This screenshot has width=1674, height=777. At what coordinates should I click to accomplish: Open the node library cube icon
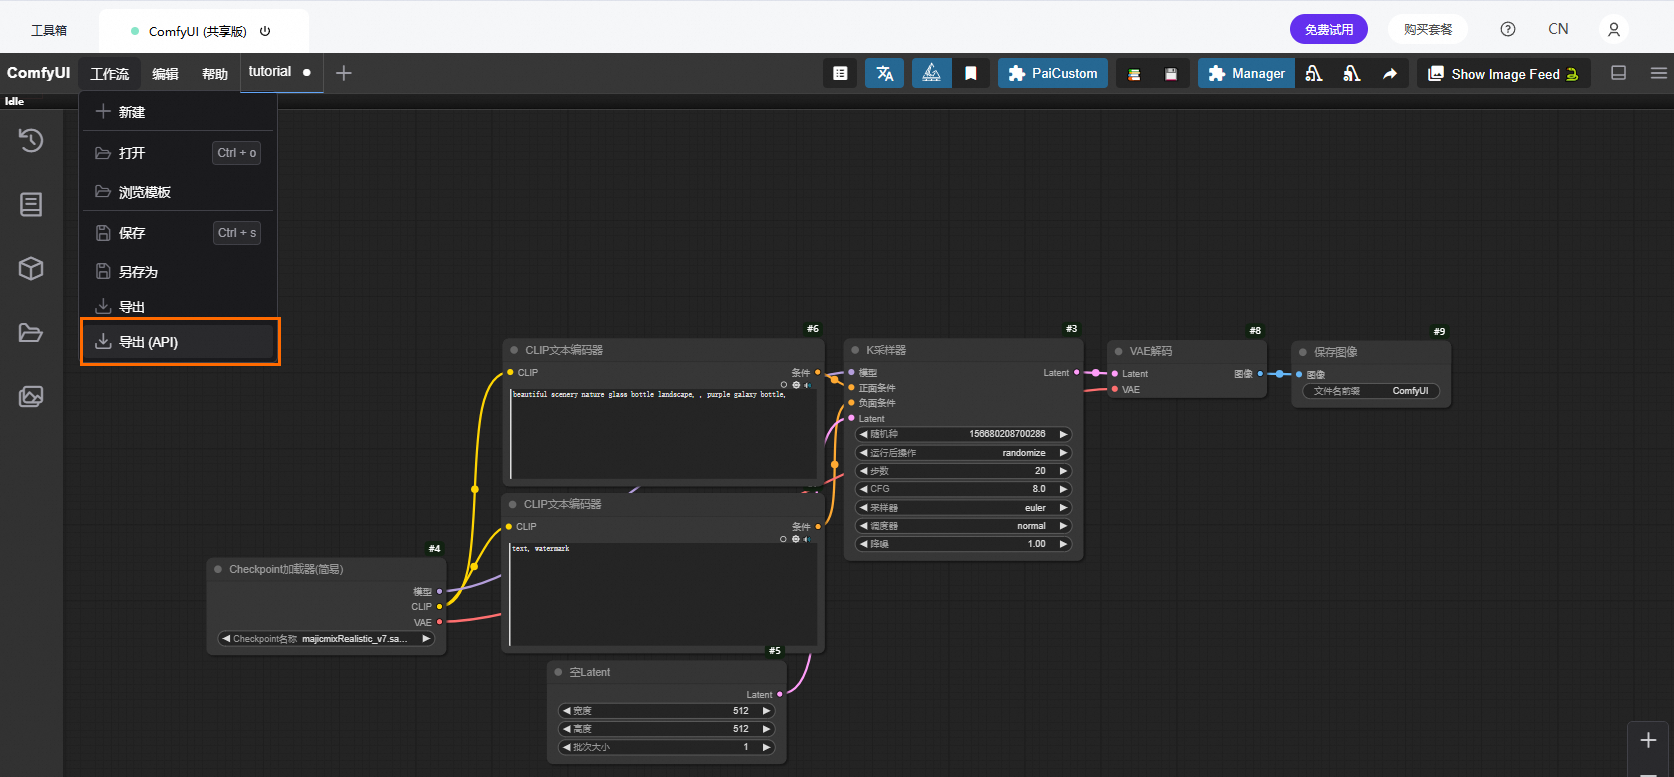31,268
